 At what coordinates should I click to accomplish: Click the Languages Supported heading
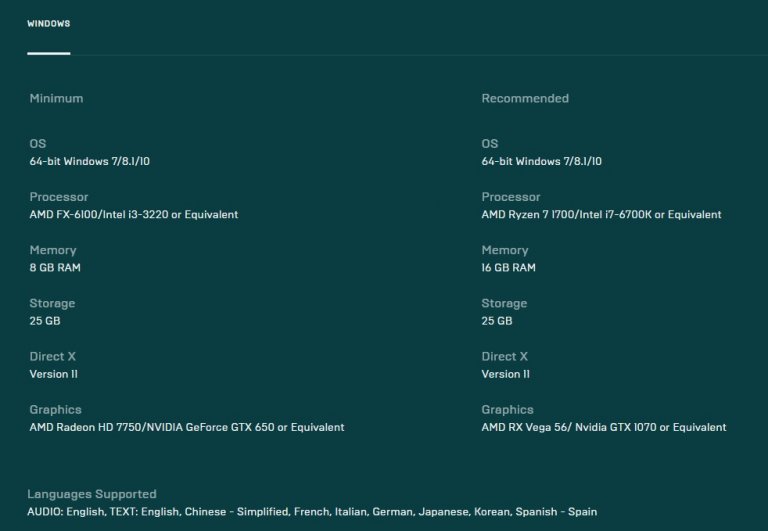[x=92, y=494]
